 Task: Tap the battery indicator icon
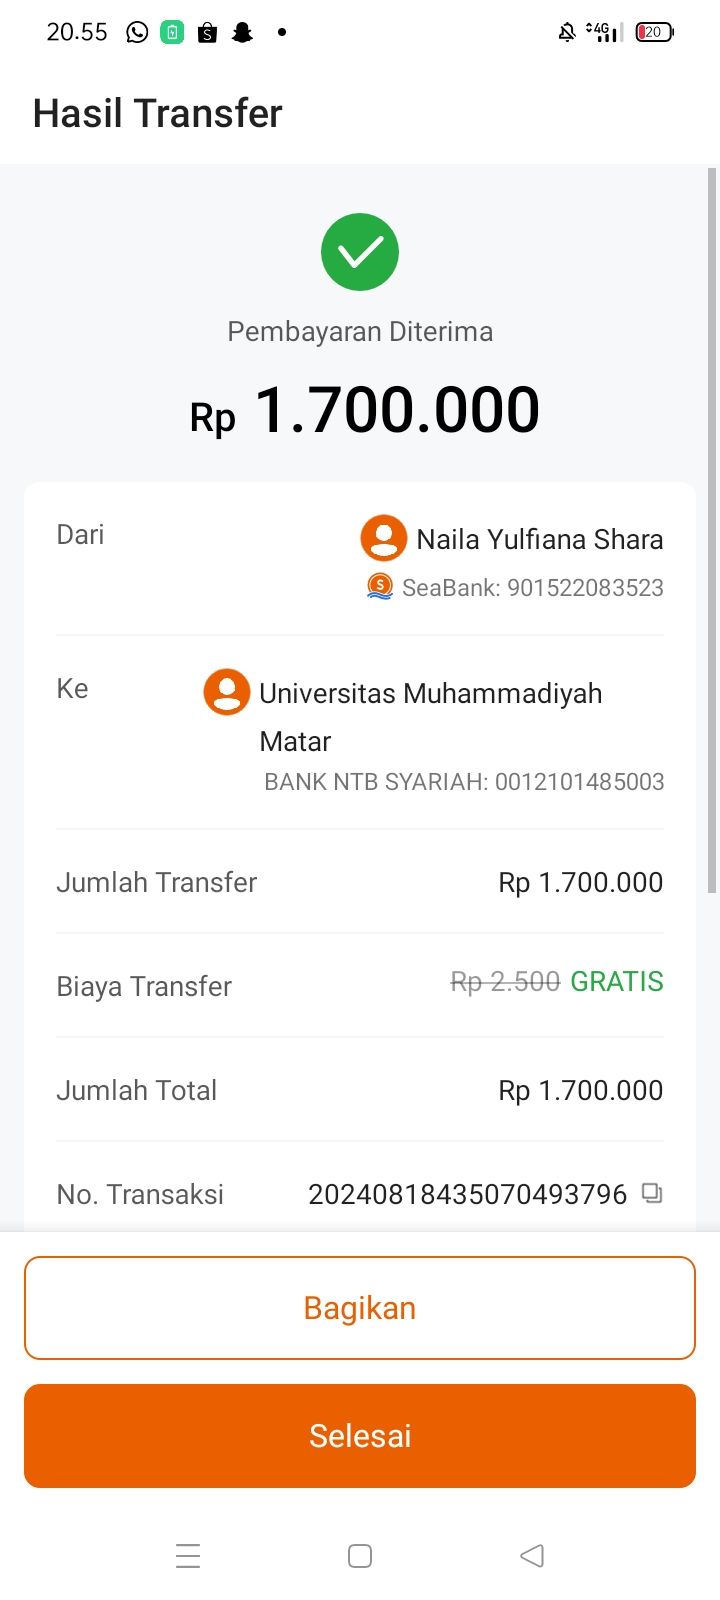[x=654, y=33]
